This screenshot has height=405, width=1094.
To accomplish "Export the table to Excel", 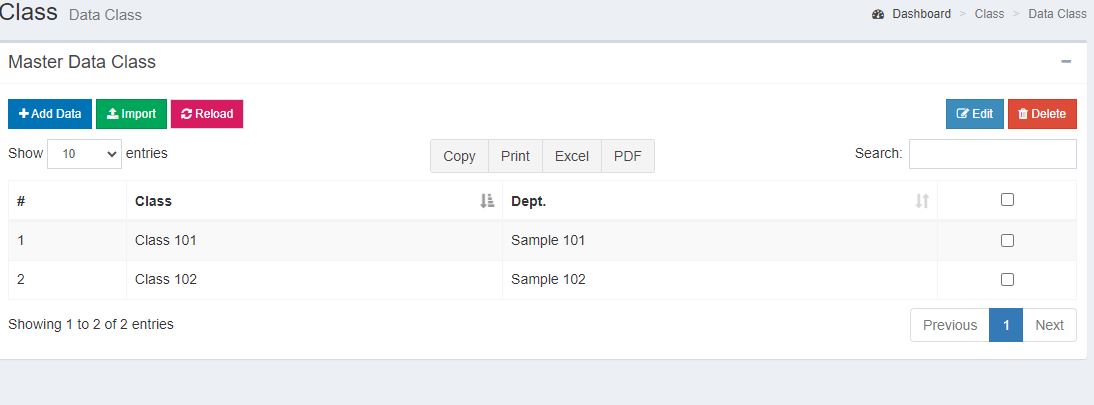I will [572, 156].
